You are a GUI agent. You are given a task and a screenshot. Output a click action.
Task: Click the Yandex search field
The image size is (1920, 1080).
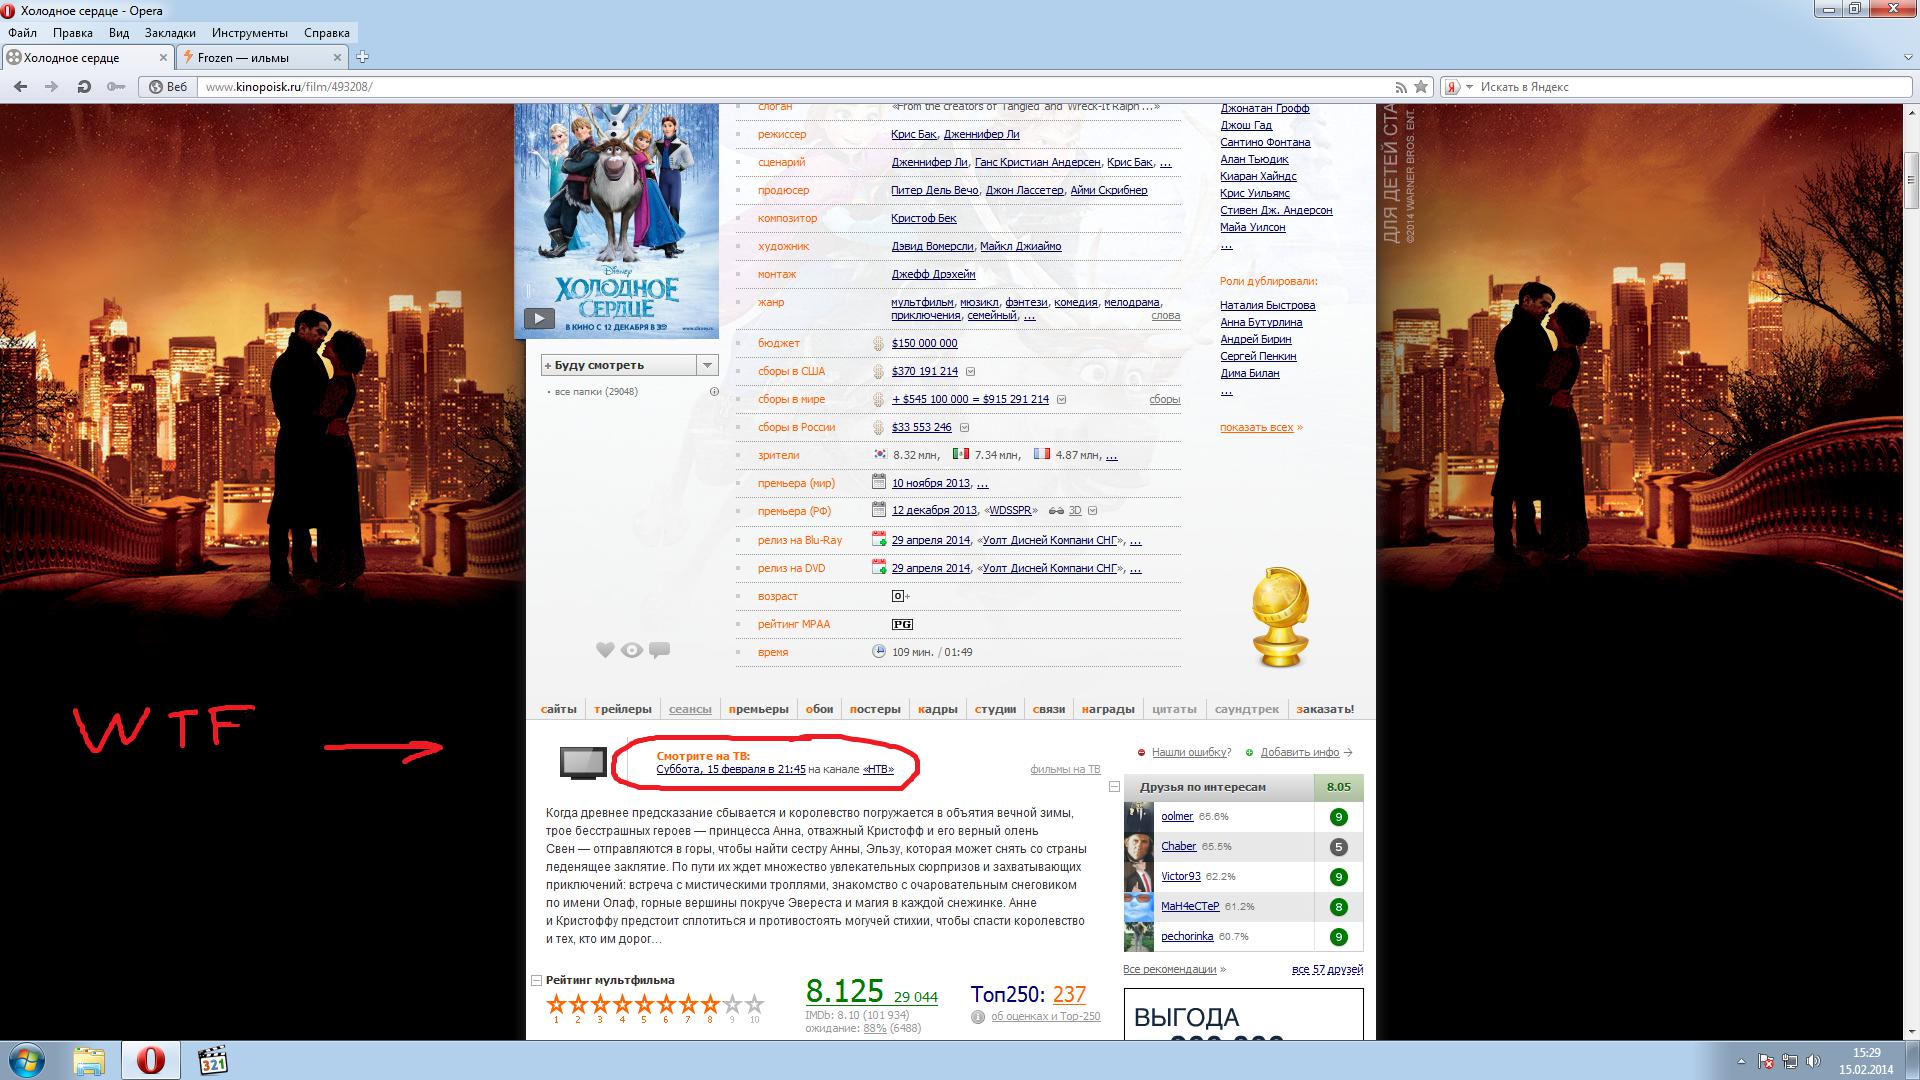pyautogui.click(x=1690, y=87)
